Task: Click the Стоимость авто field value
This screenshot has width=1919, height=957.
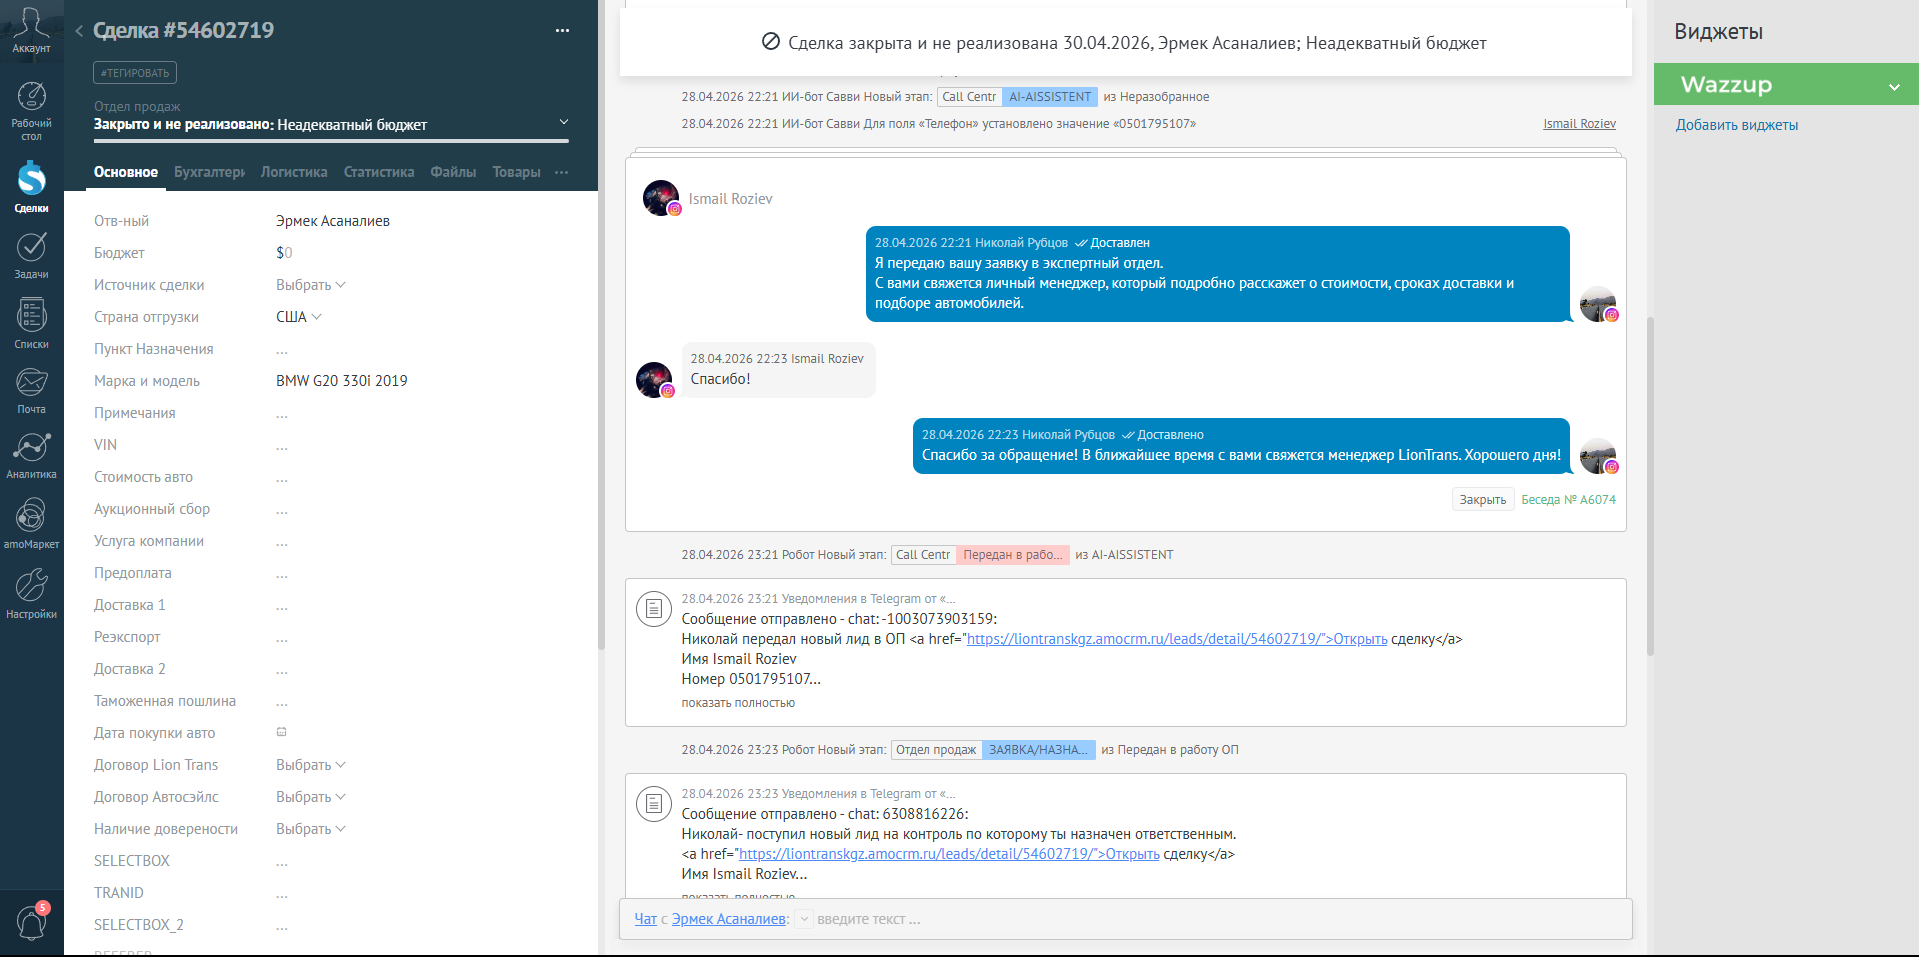Action: pos(282,477)
